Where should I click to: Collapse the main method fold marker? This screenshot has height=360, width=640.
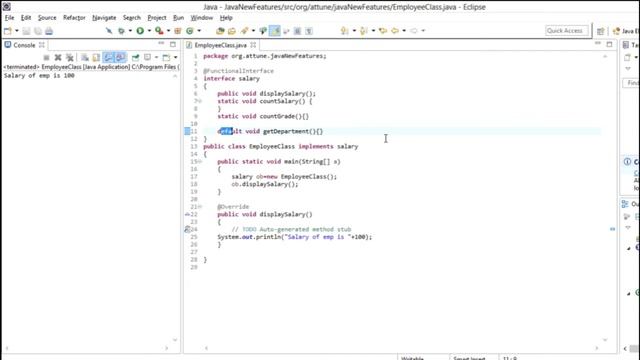[x=200, y=162]
